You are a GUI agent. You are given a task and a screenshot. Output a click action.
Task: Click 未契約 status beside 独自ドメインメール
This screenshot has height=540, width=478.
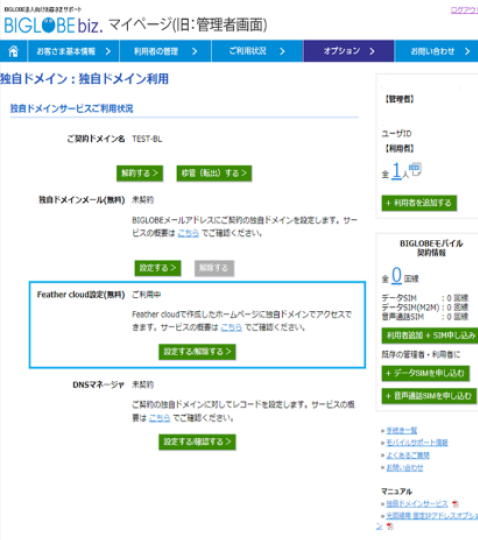click(x=143, y=200)
